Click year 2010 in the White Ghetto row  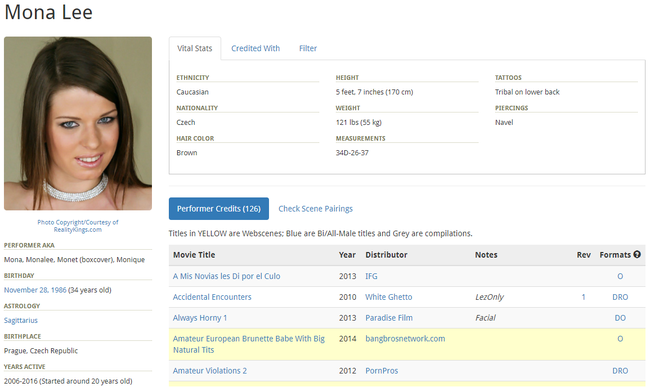(347, 297)
